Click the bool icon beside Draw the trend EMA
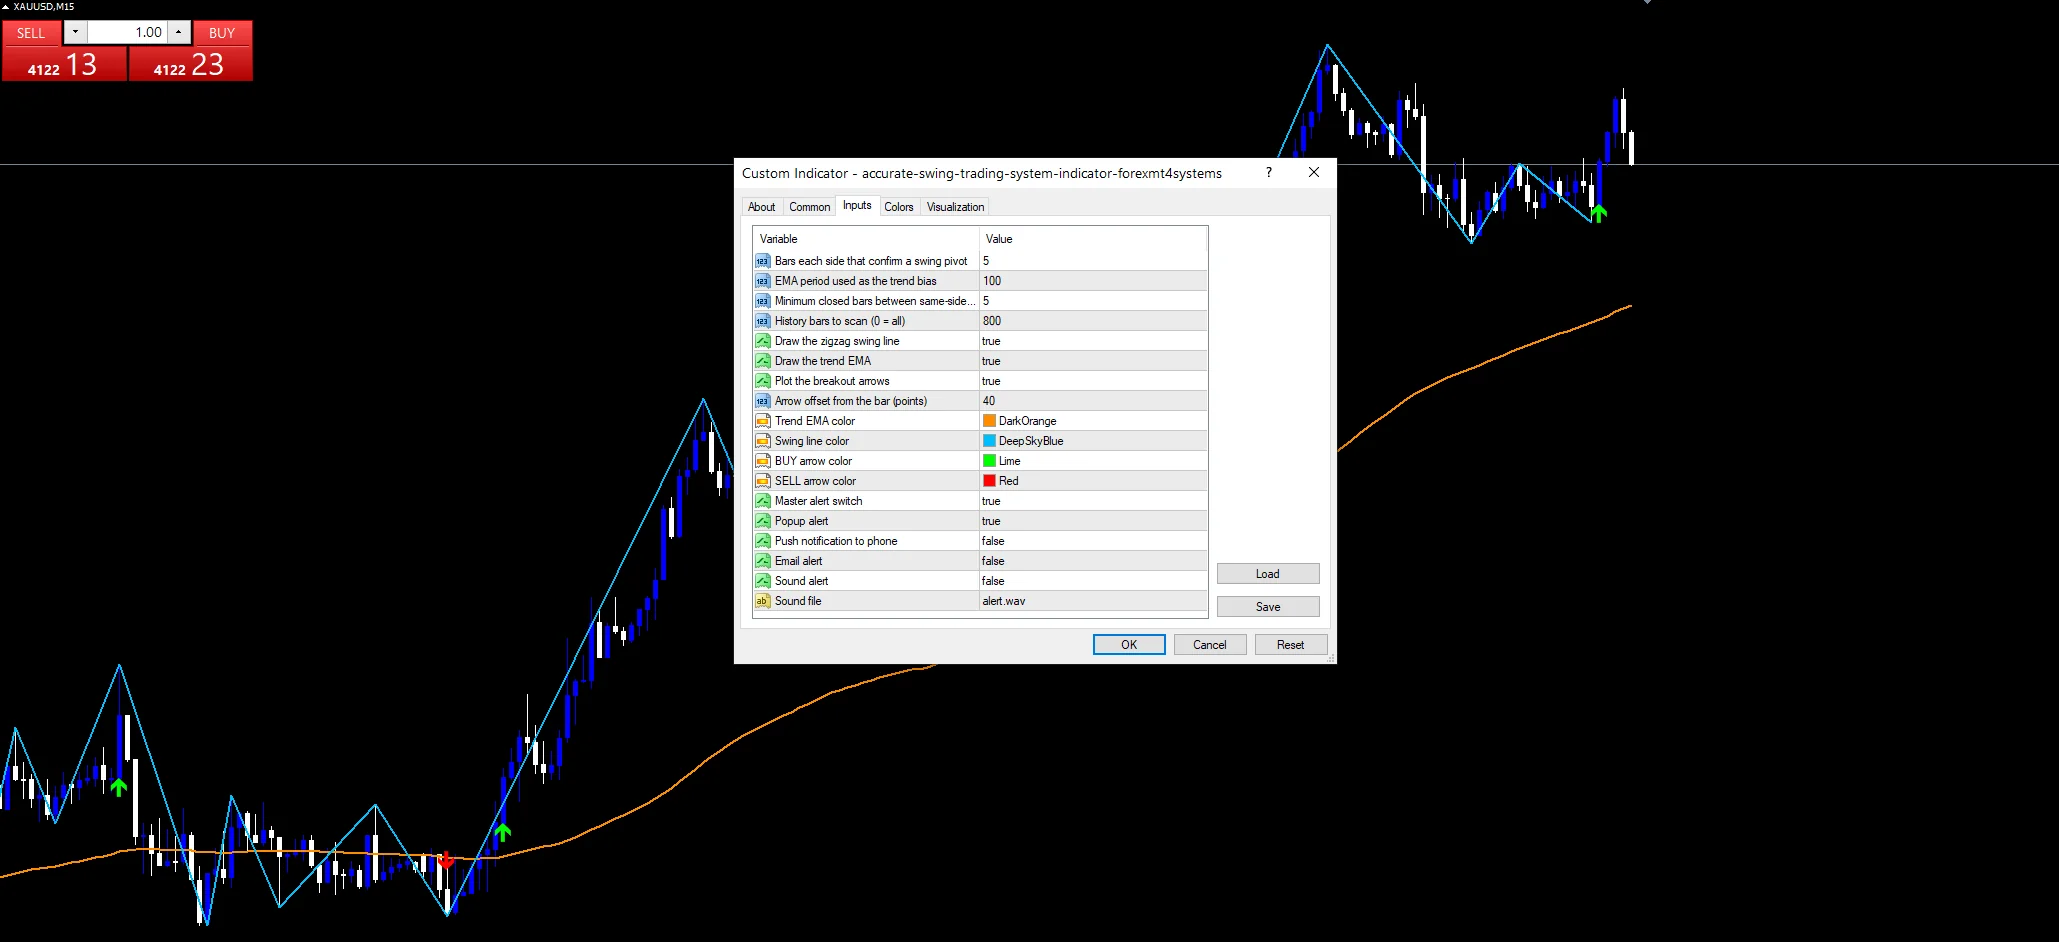The width and height of the screenshot is (2059, 942). coord(763,361)
